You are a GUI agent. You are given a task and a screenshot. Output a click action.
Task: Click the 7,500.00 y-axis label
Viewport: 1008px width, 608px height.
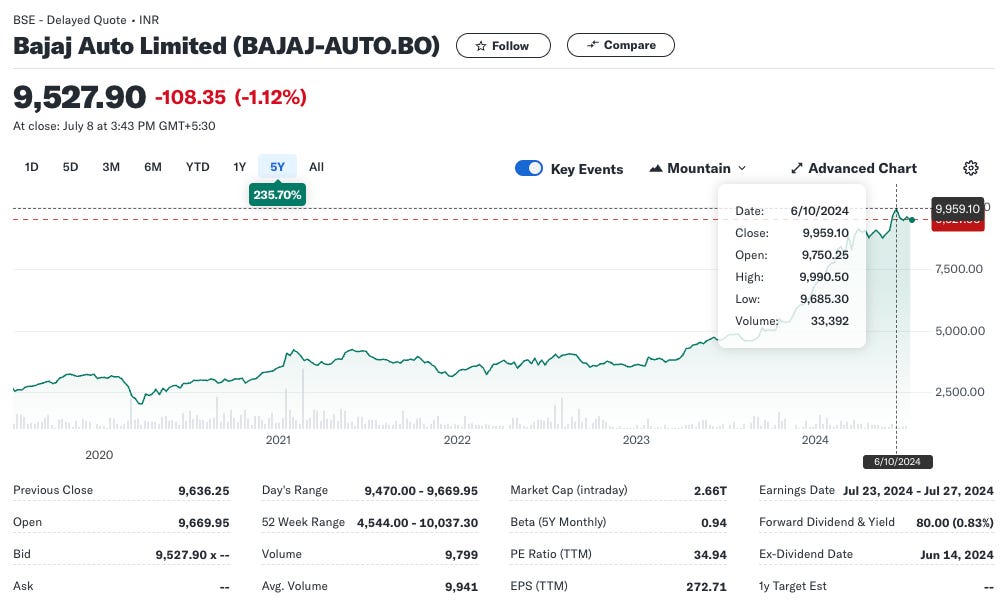tap(958, 269)
